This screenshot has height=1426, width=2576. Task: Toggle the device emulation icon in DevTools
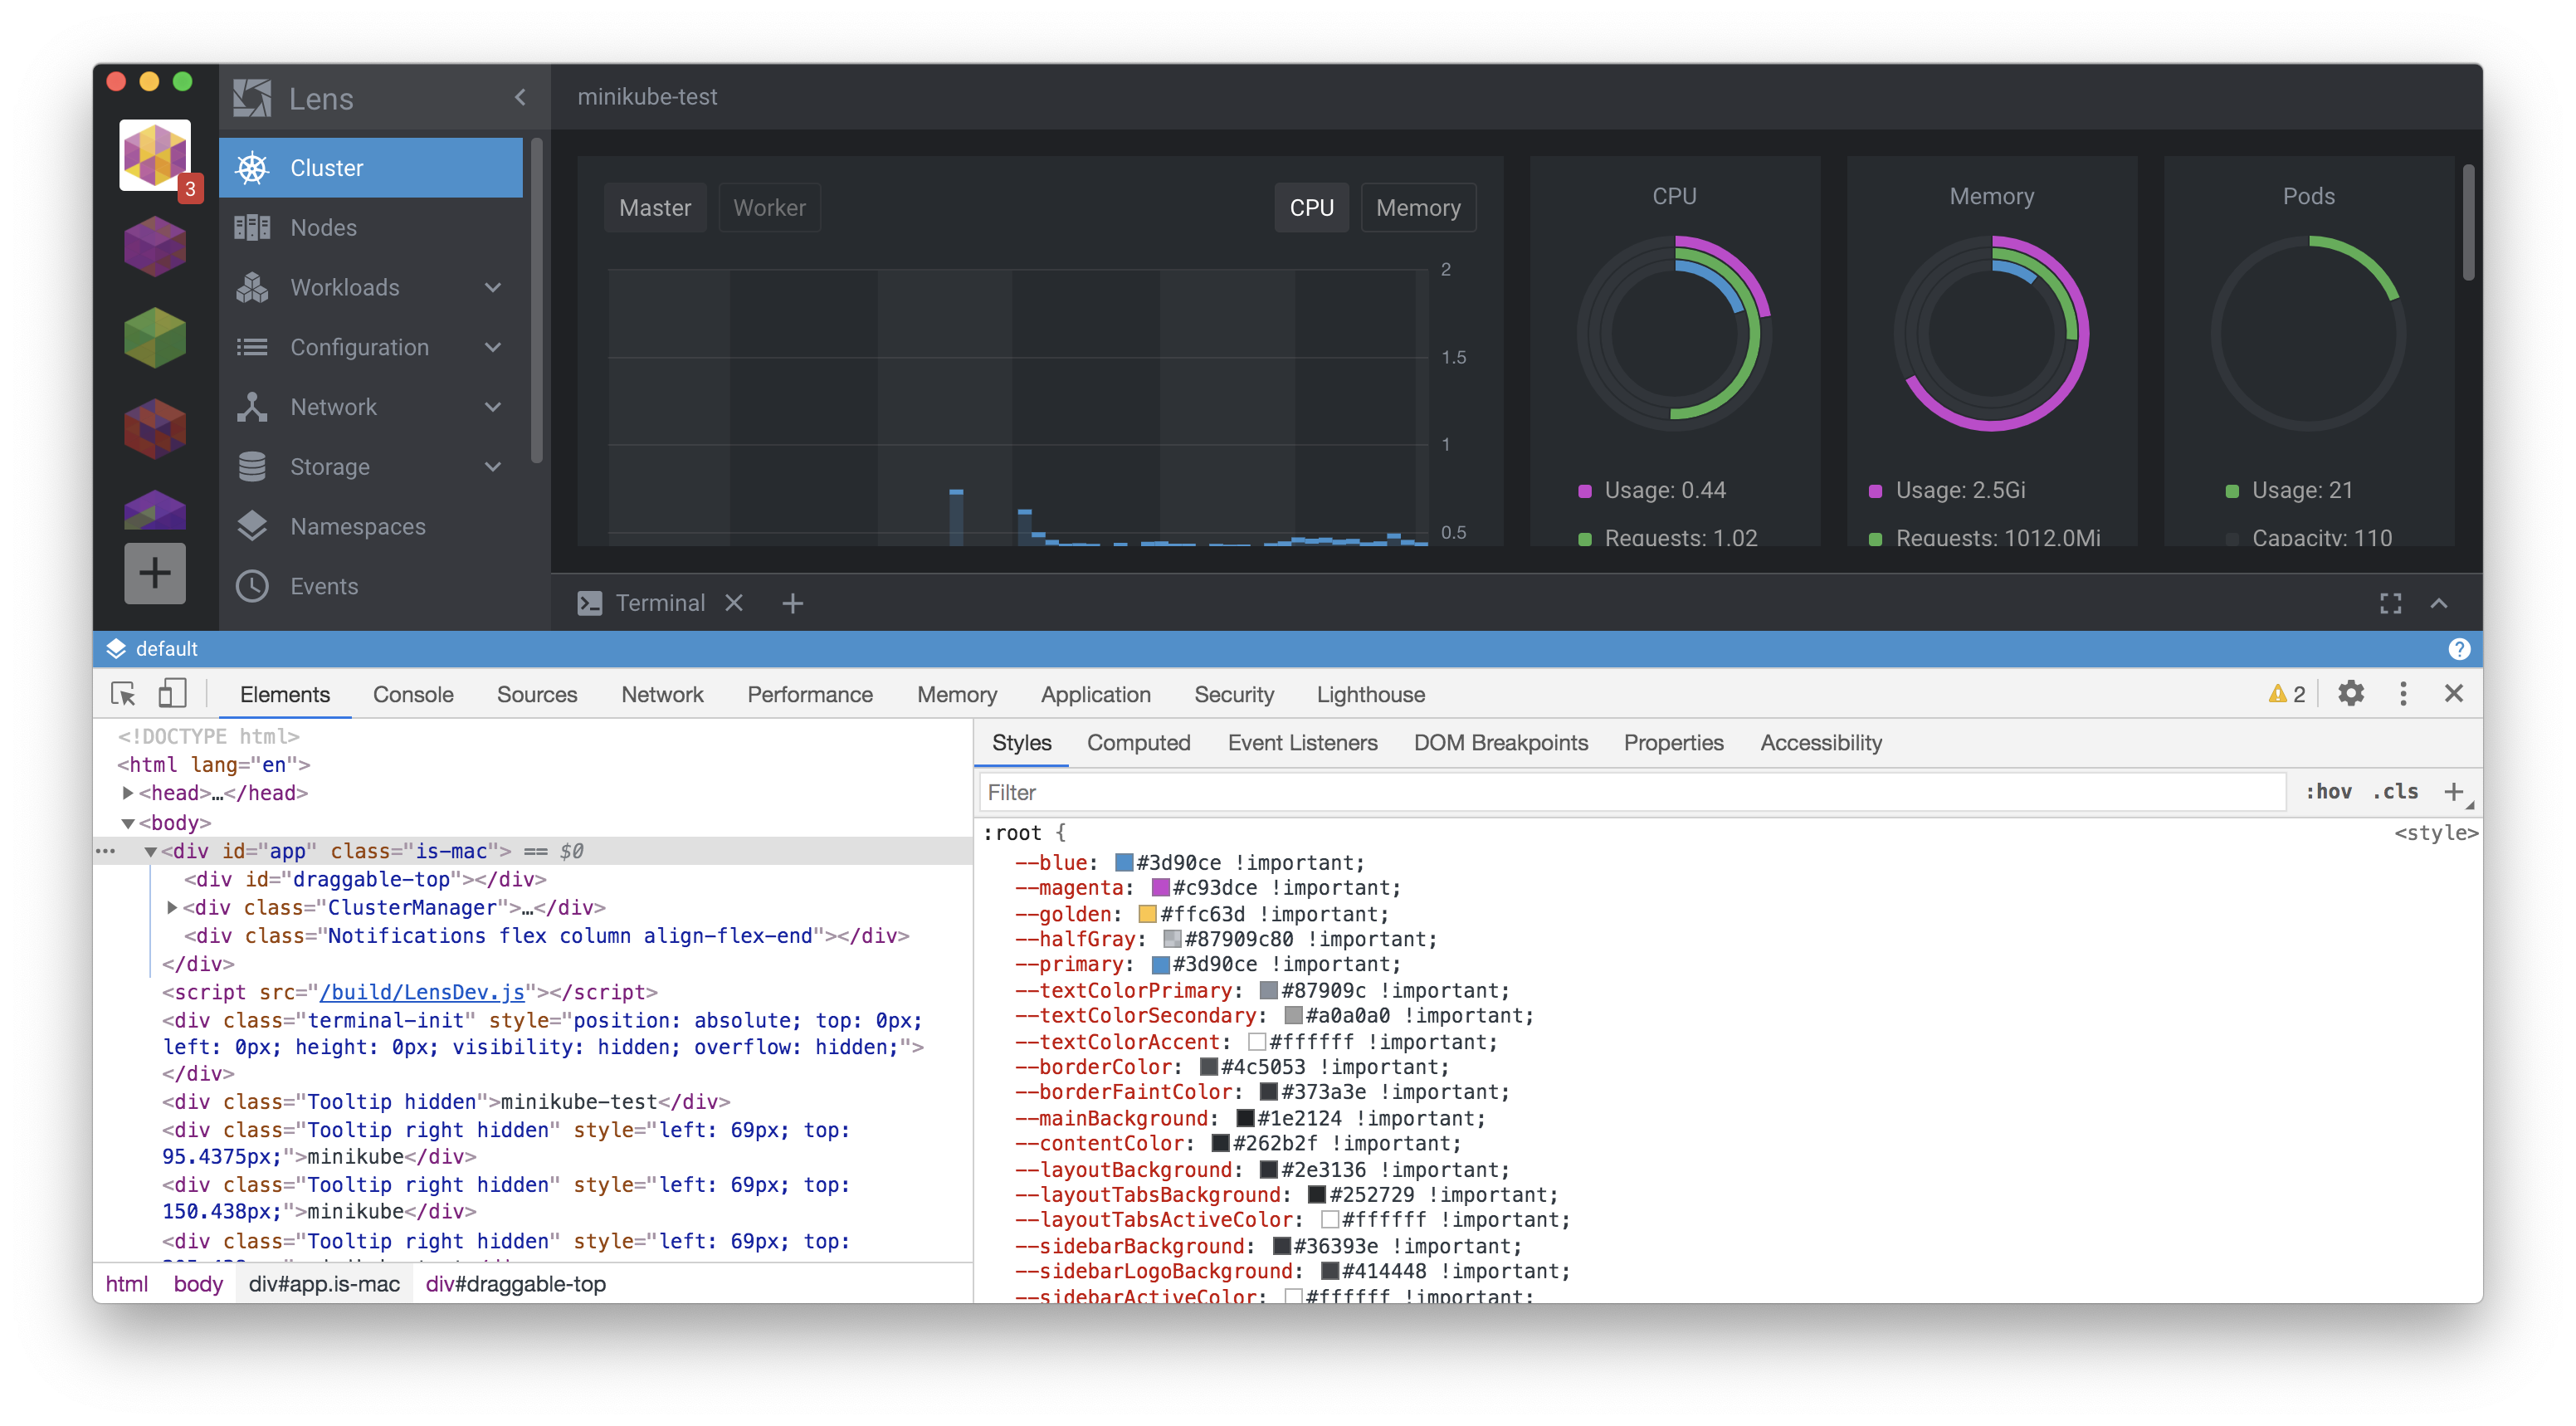(x=172, y=693)
